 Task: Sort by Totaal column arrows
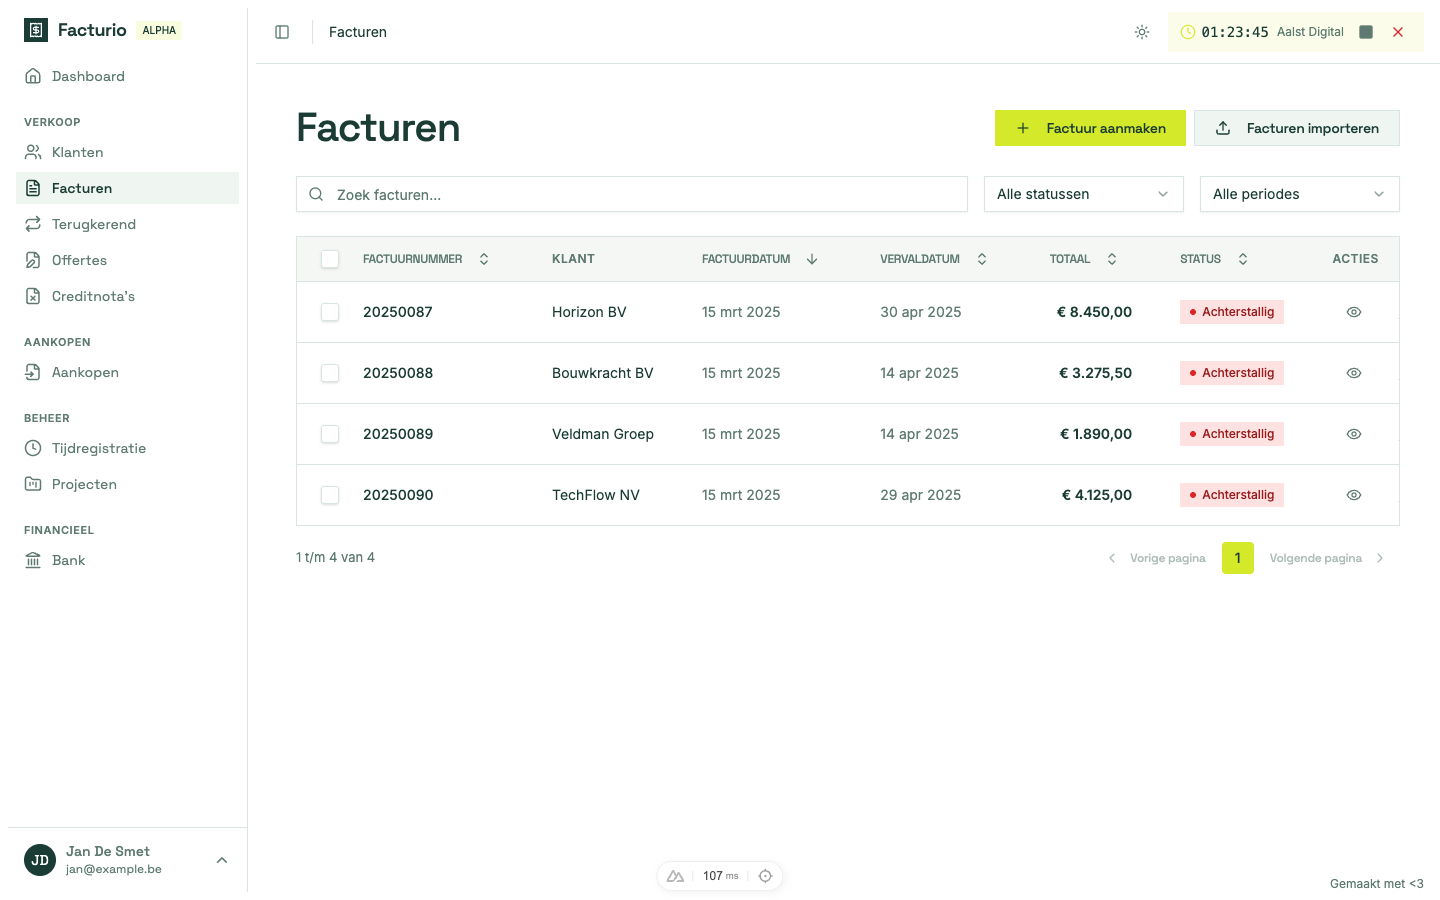click(x=1112, y=259)
